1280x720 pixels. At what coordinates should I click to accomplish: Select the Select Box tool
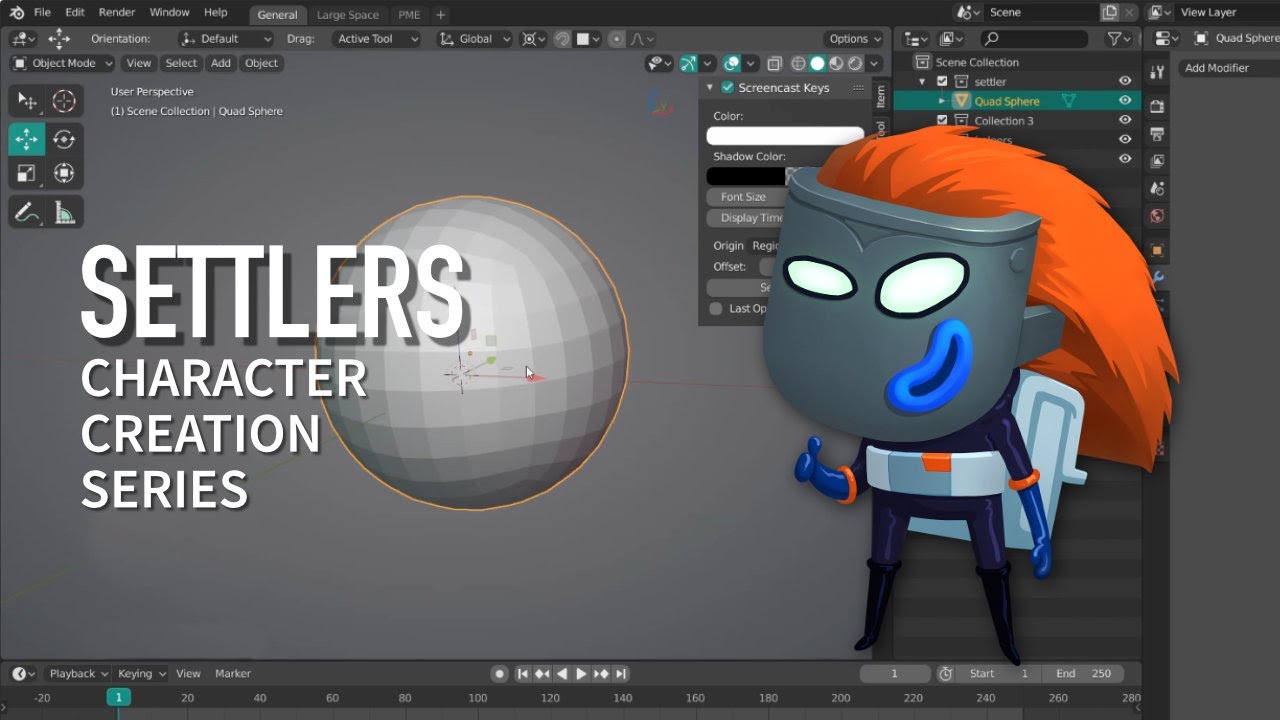click(x=27, y=101)
